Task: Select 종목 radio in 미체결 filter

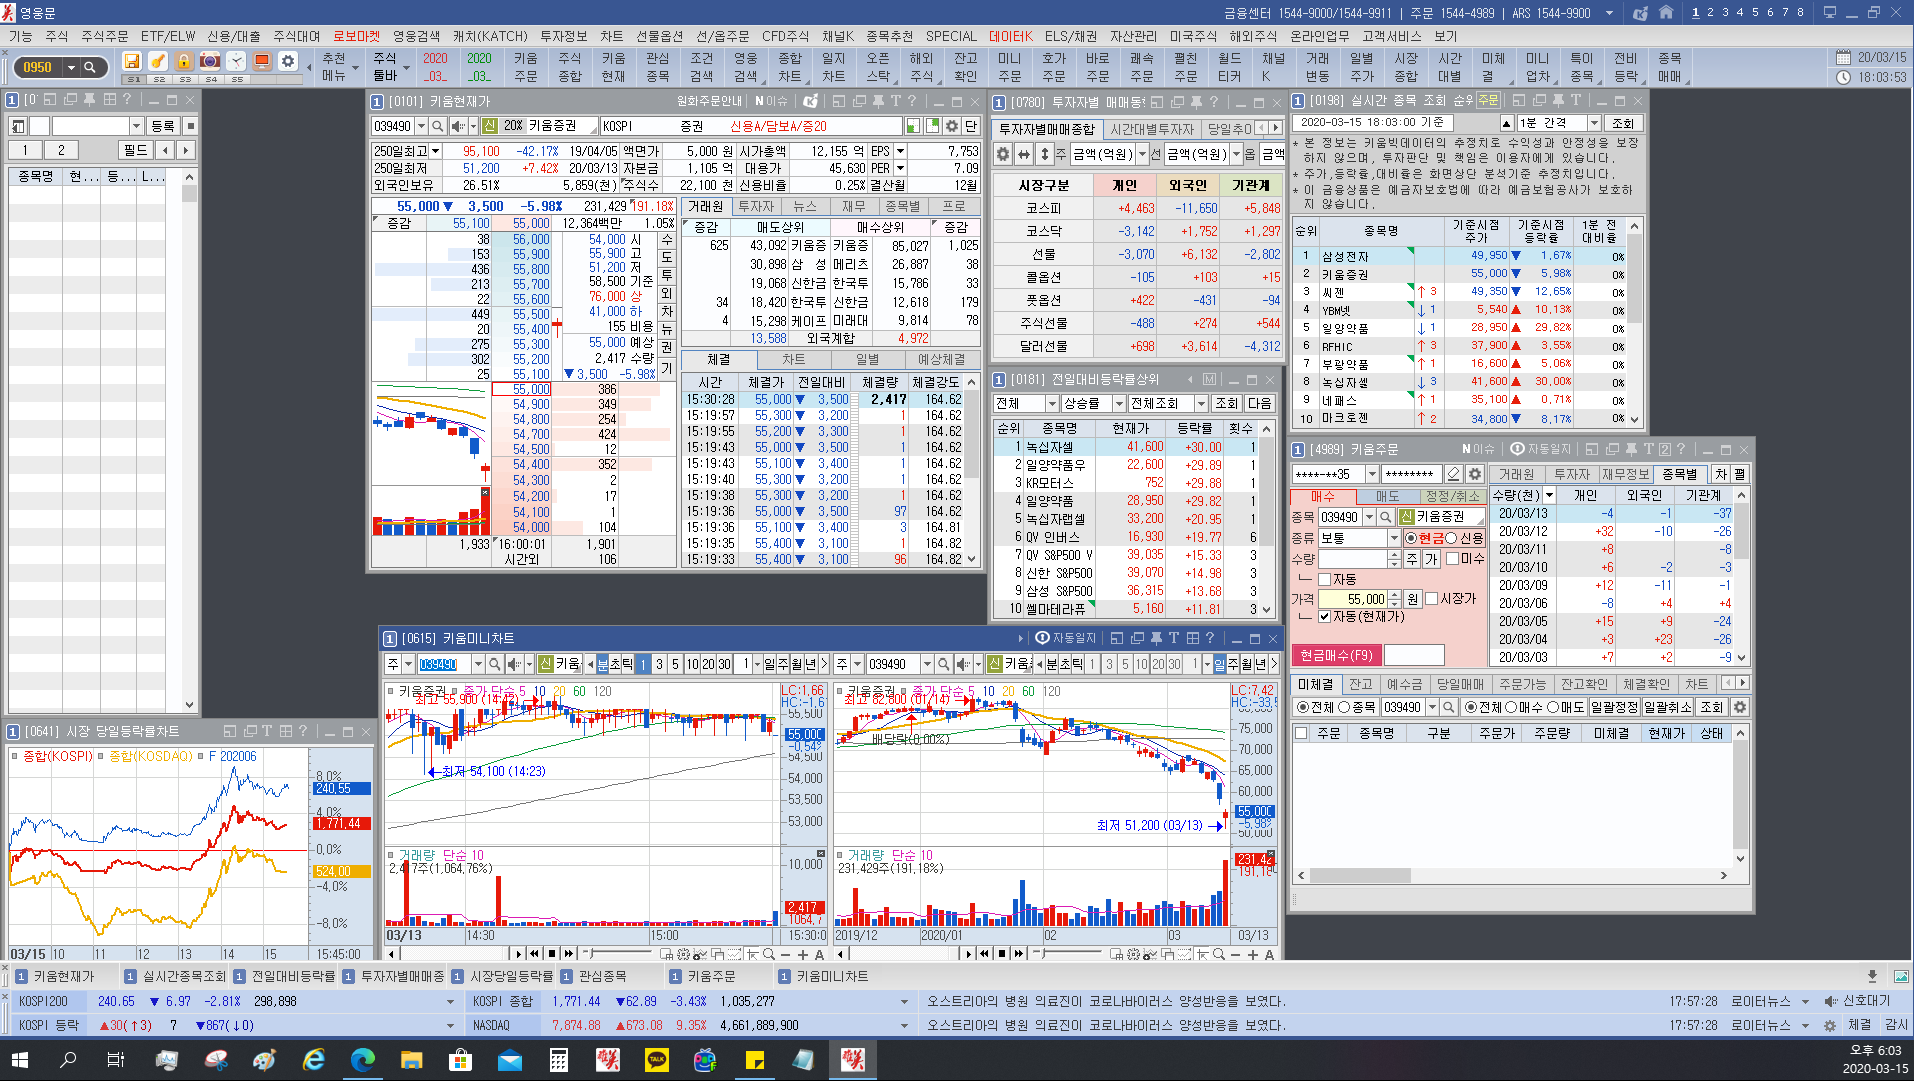Action: [x=1345, y=707]
